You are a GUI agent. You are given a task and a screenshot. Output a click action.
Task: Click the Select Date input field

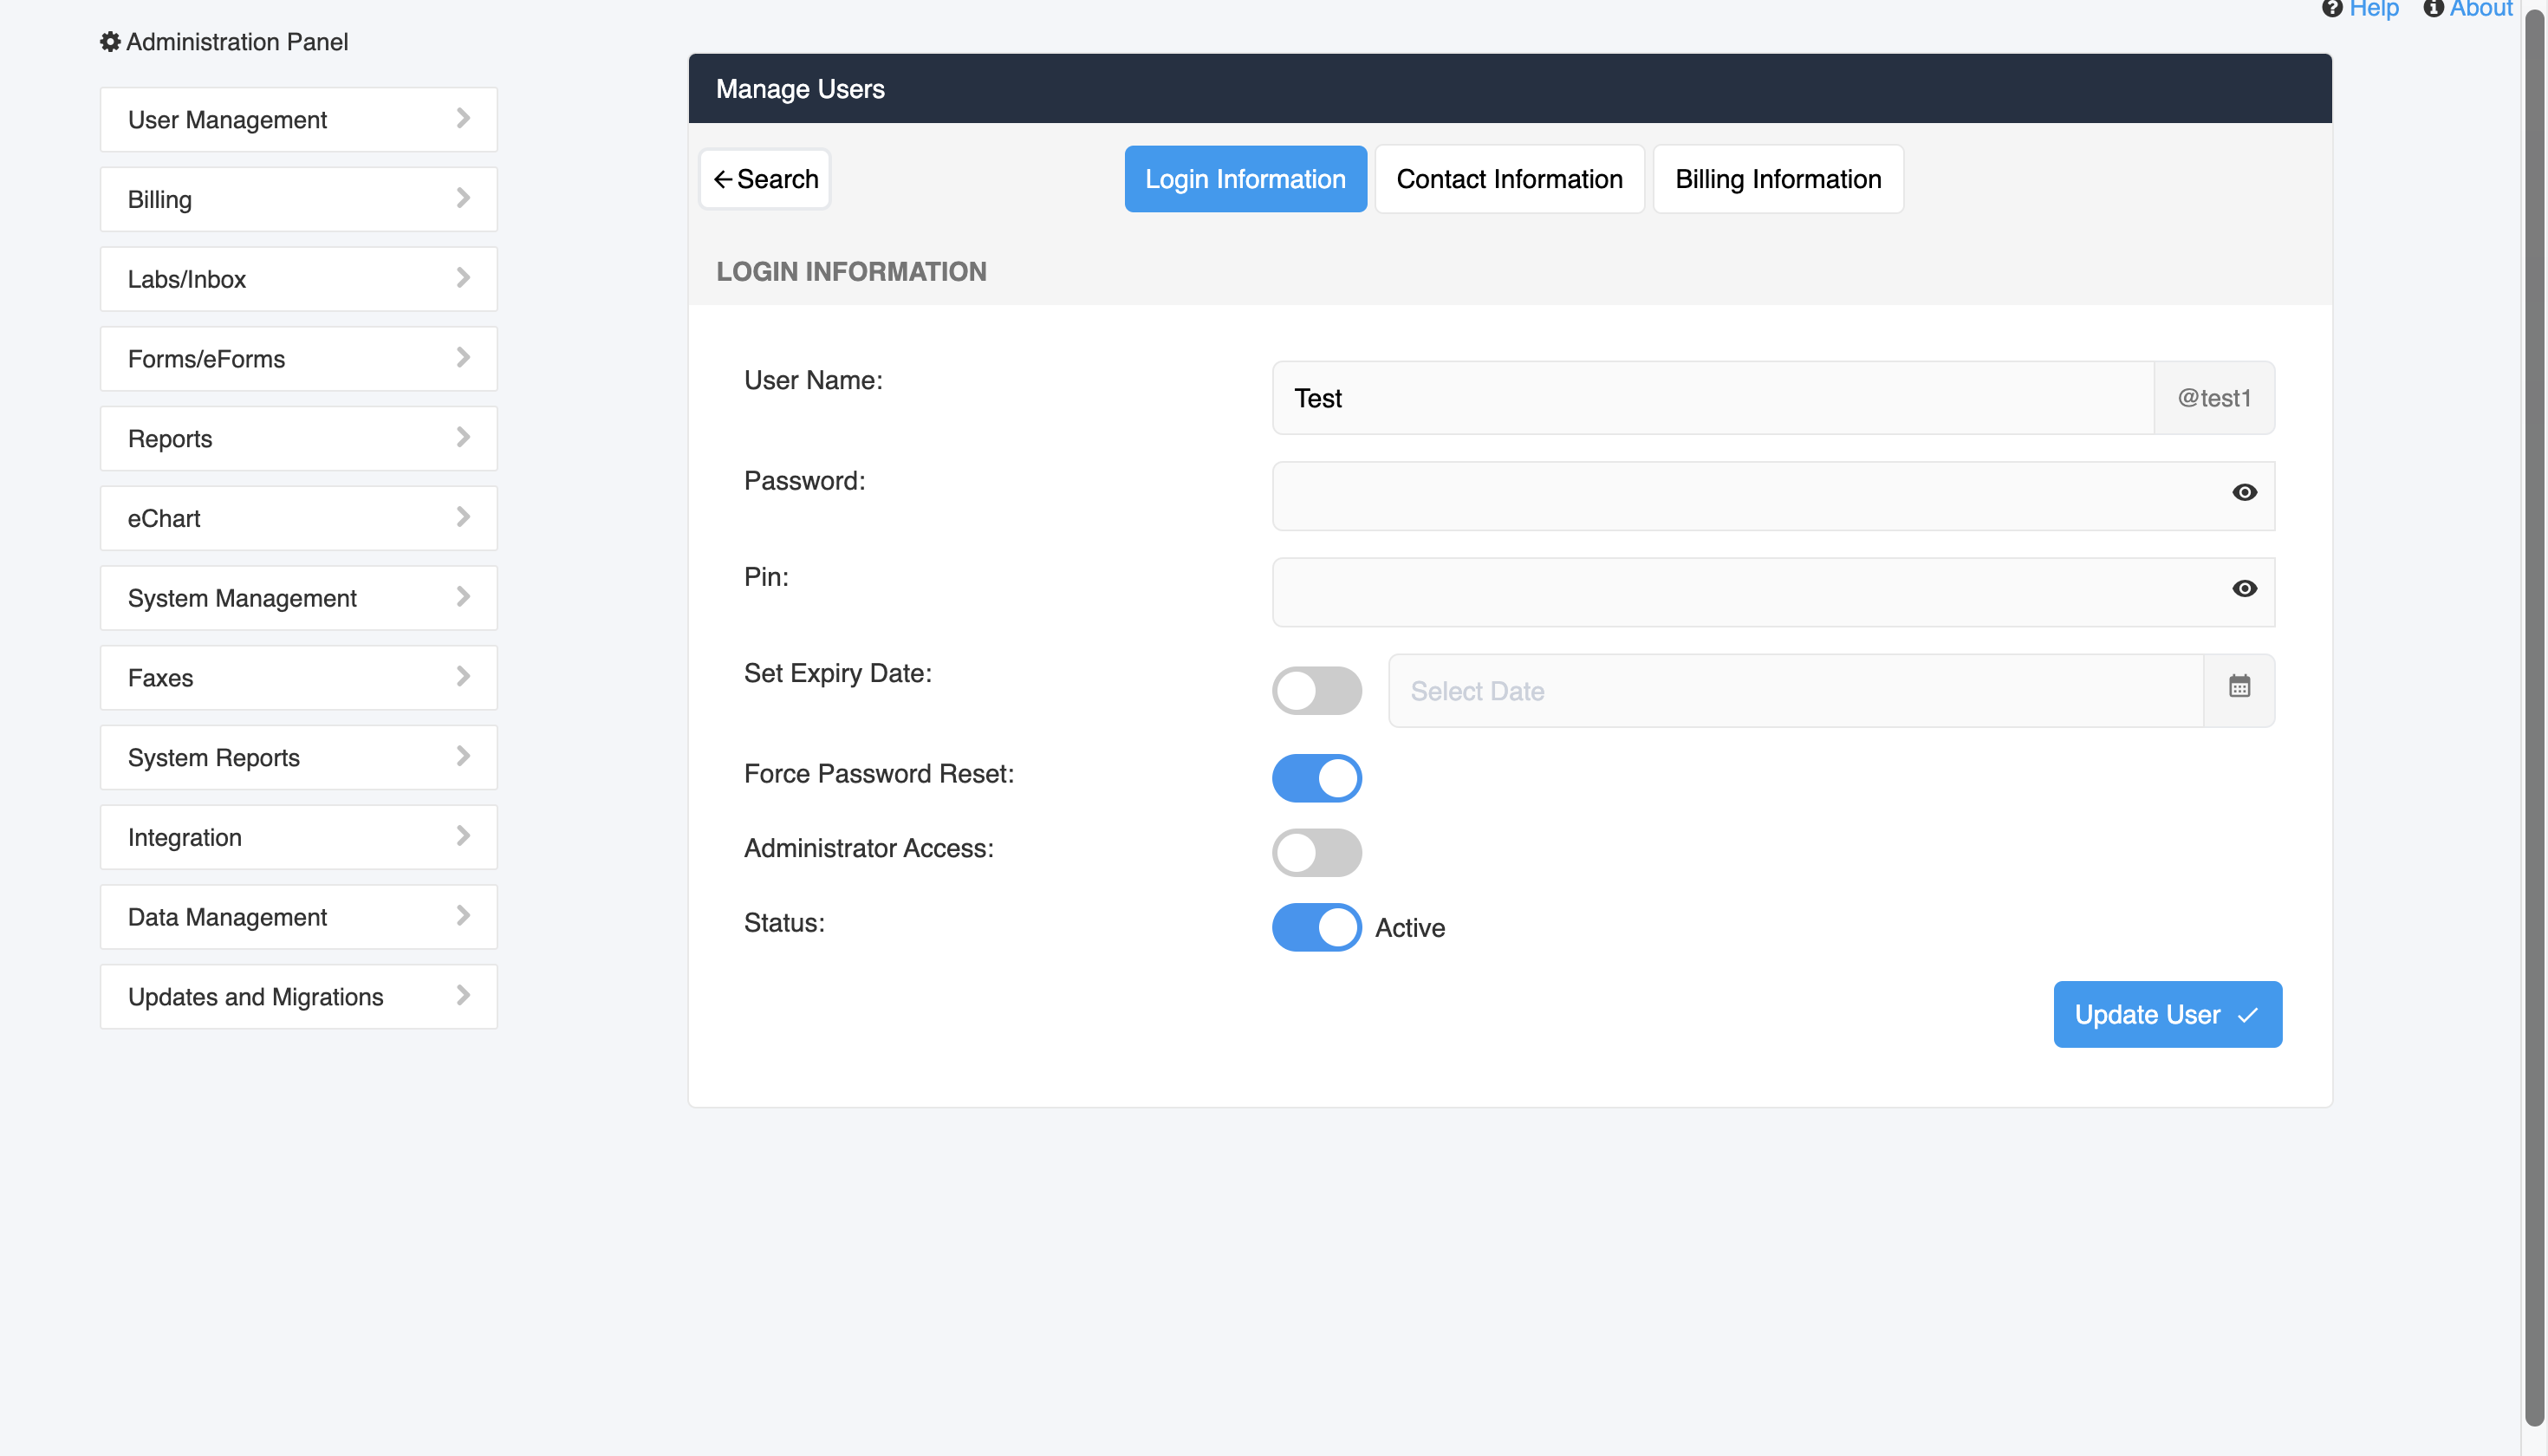[1796, 691]
